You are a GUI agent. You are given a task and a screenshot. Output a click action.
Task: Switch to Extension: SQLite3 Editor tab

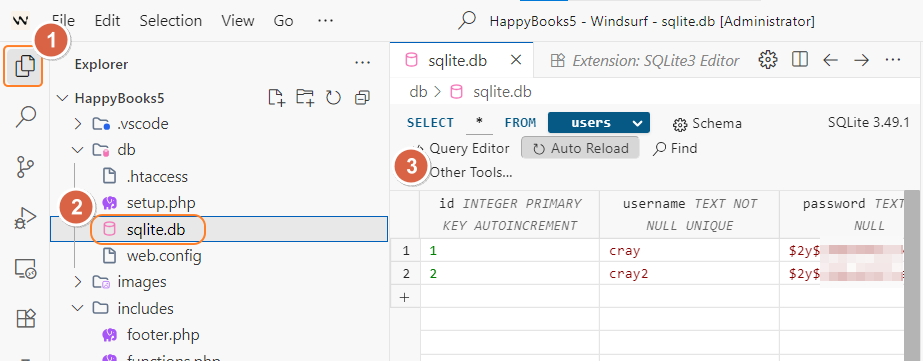643,61
